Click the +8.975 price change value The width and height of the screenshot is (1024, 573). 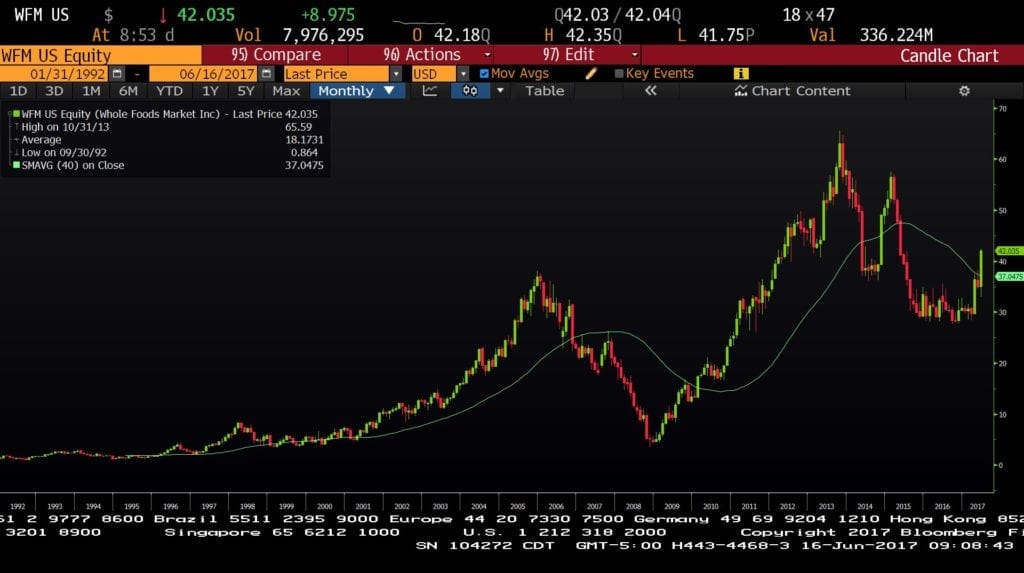pyautogui.click(x=328, y=15)
